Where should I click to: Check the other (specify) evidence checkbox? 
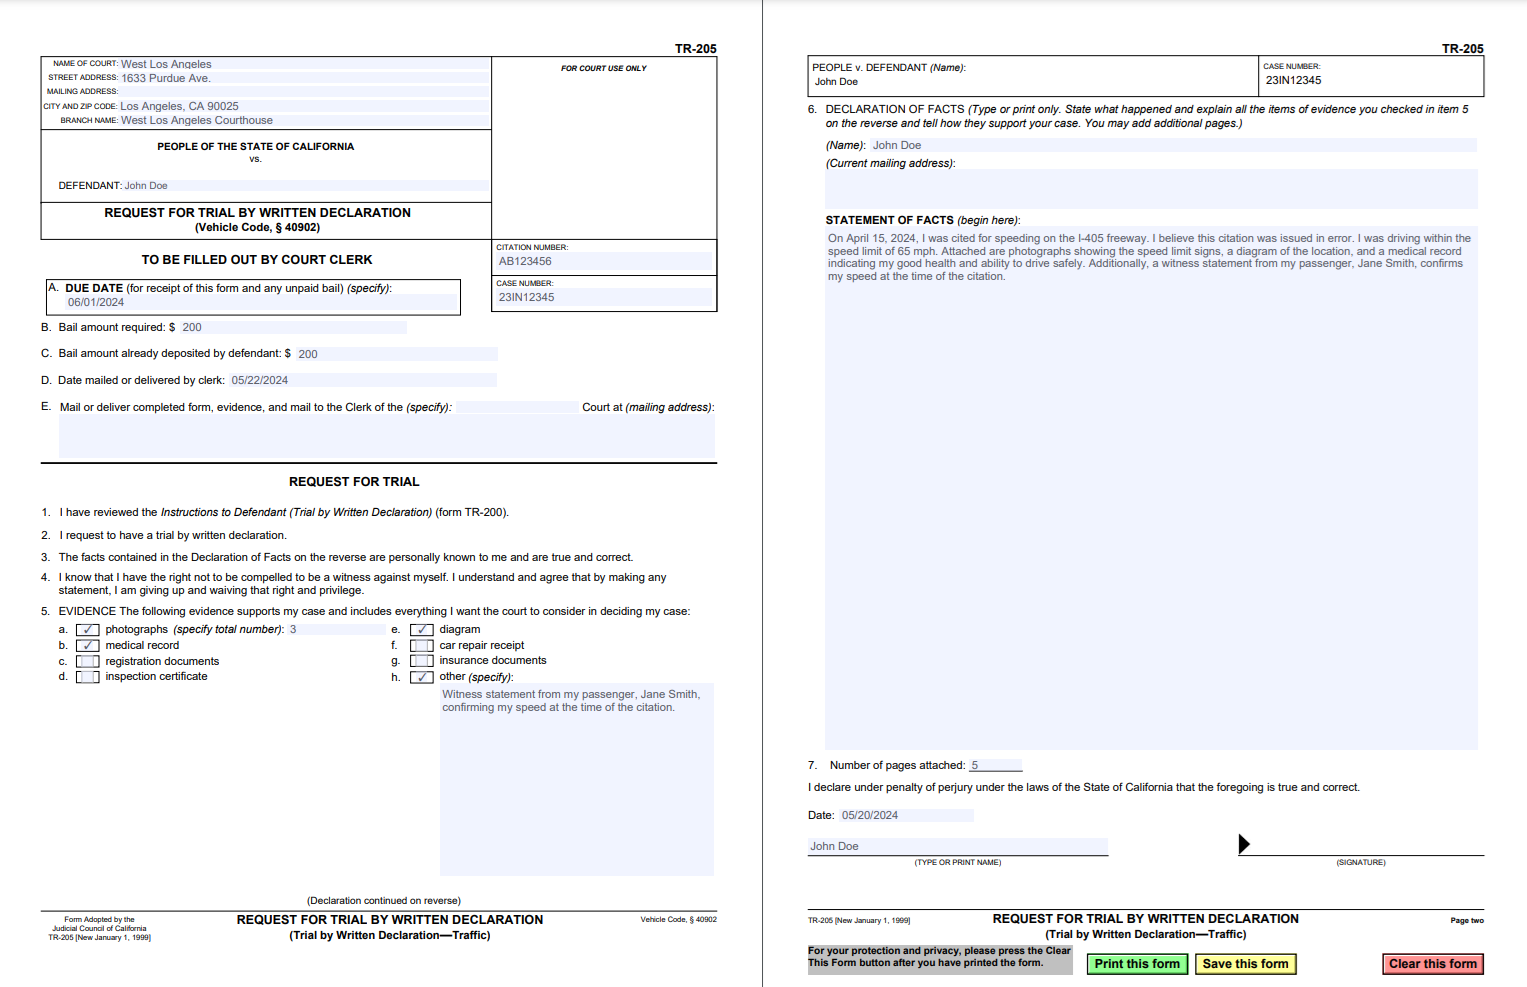tap(422, 676)
